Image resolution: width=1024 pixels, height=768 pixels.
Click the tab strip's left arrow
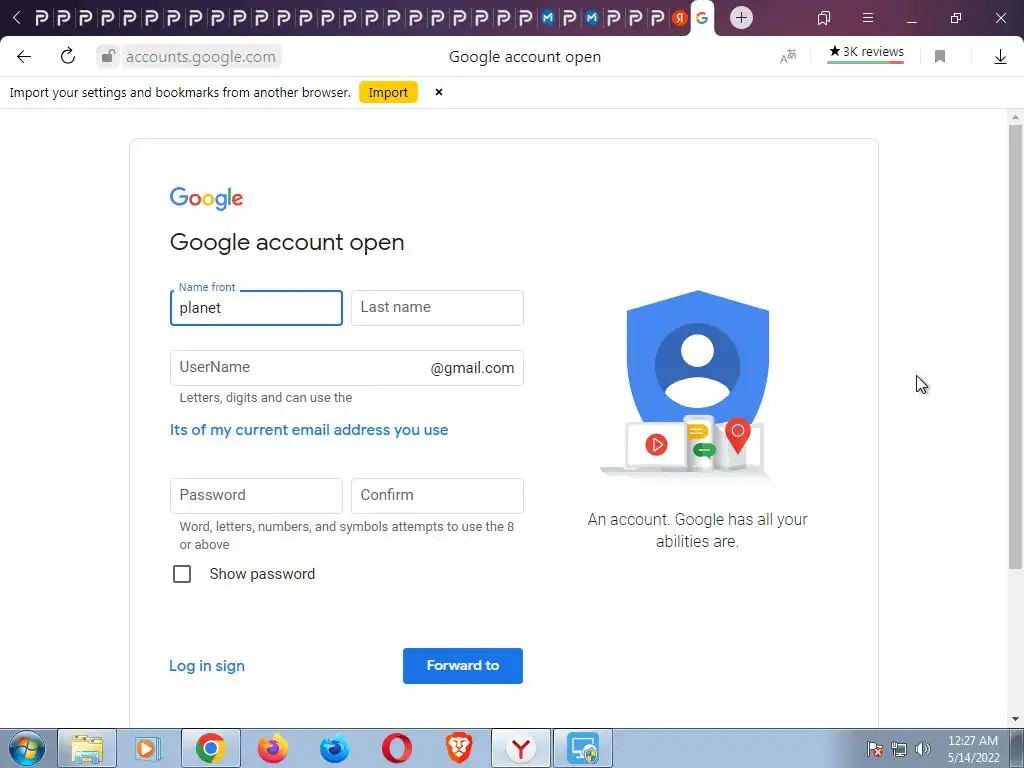pos(17,18)
